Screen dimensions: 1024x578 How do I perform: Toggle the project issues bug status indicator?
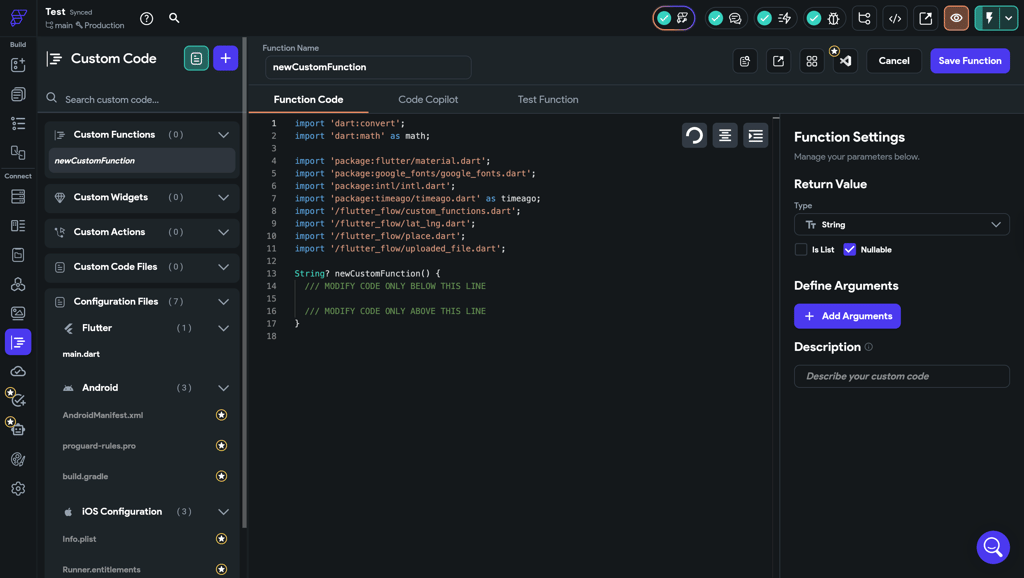pos(824,18)
